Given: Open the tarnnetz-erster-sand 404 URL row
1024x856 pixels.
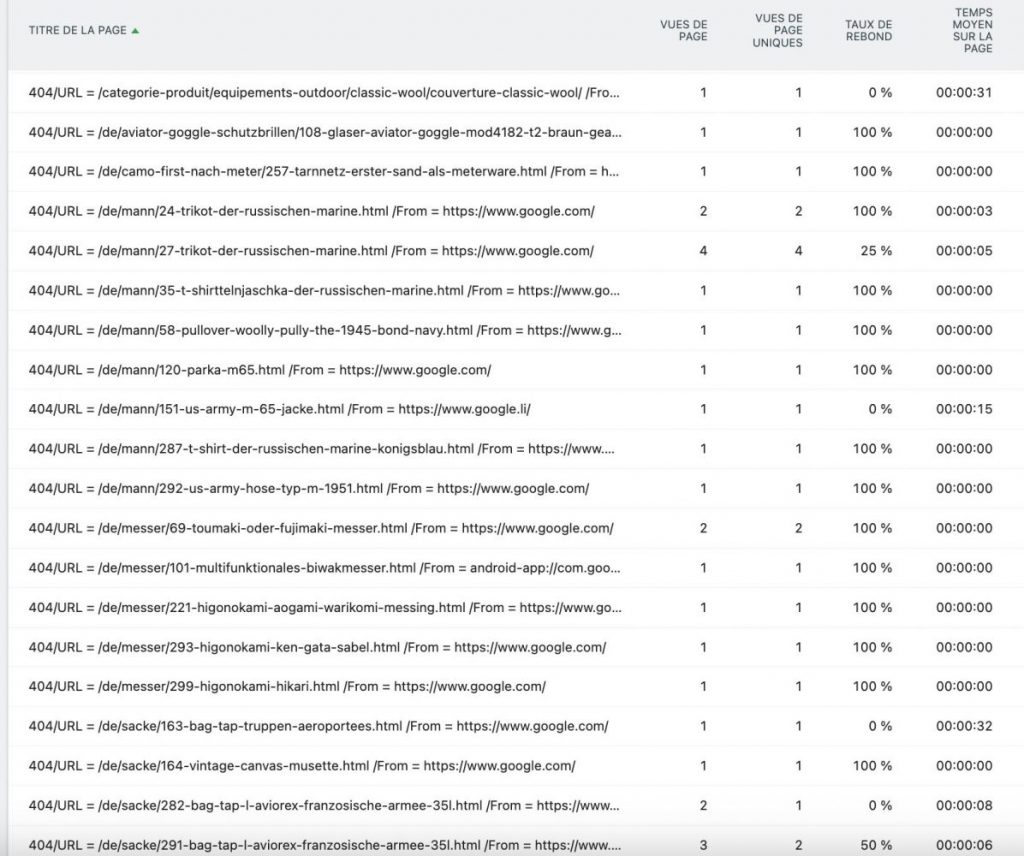Looking at the screenshot, I should coord(324,171).
